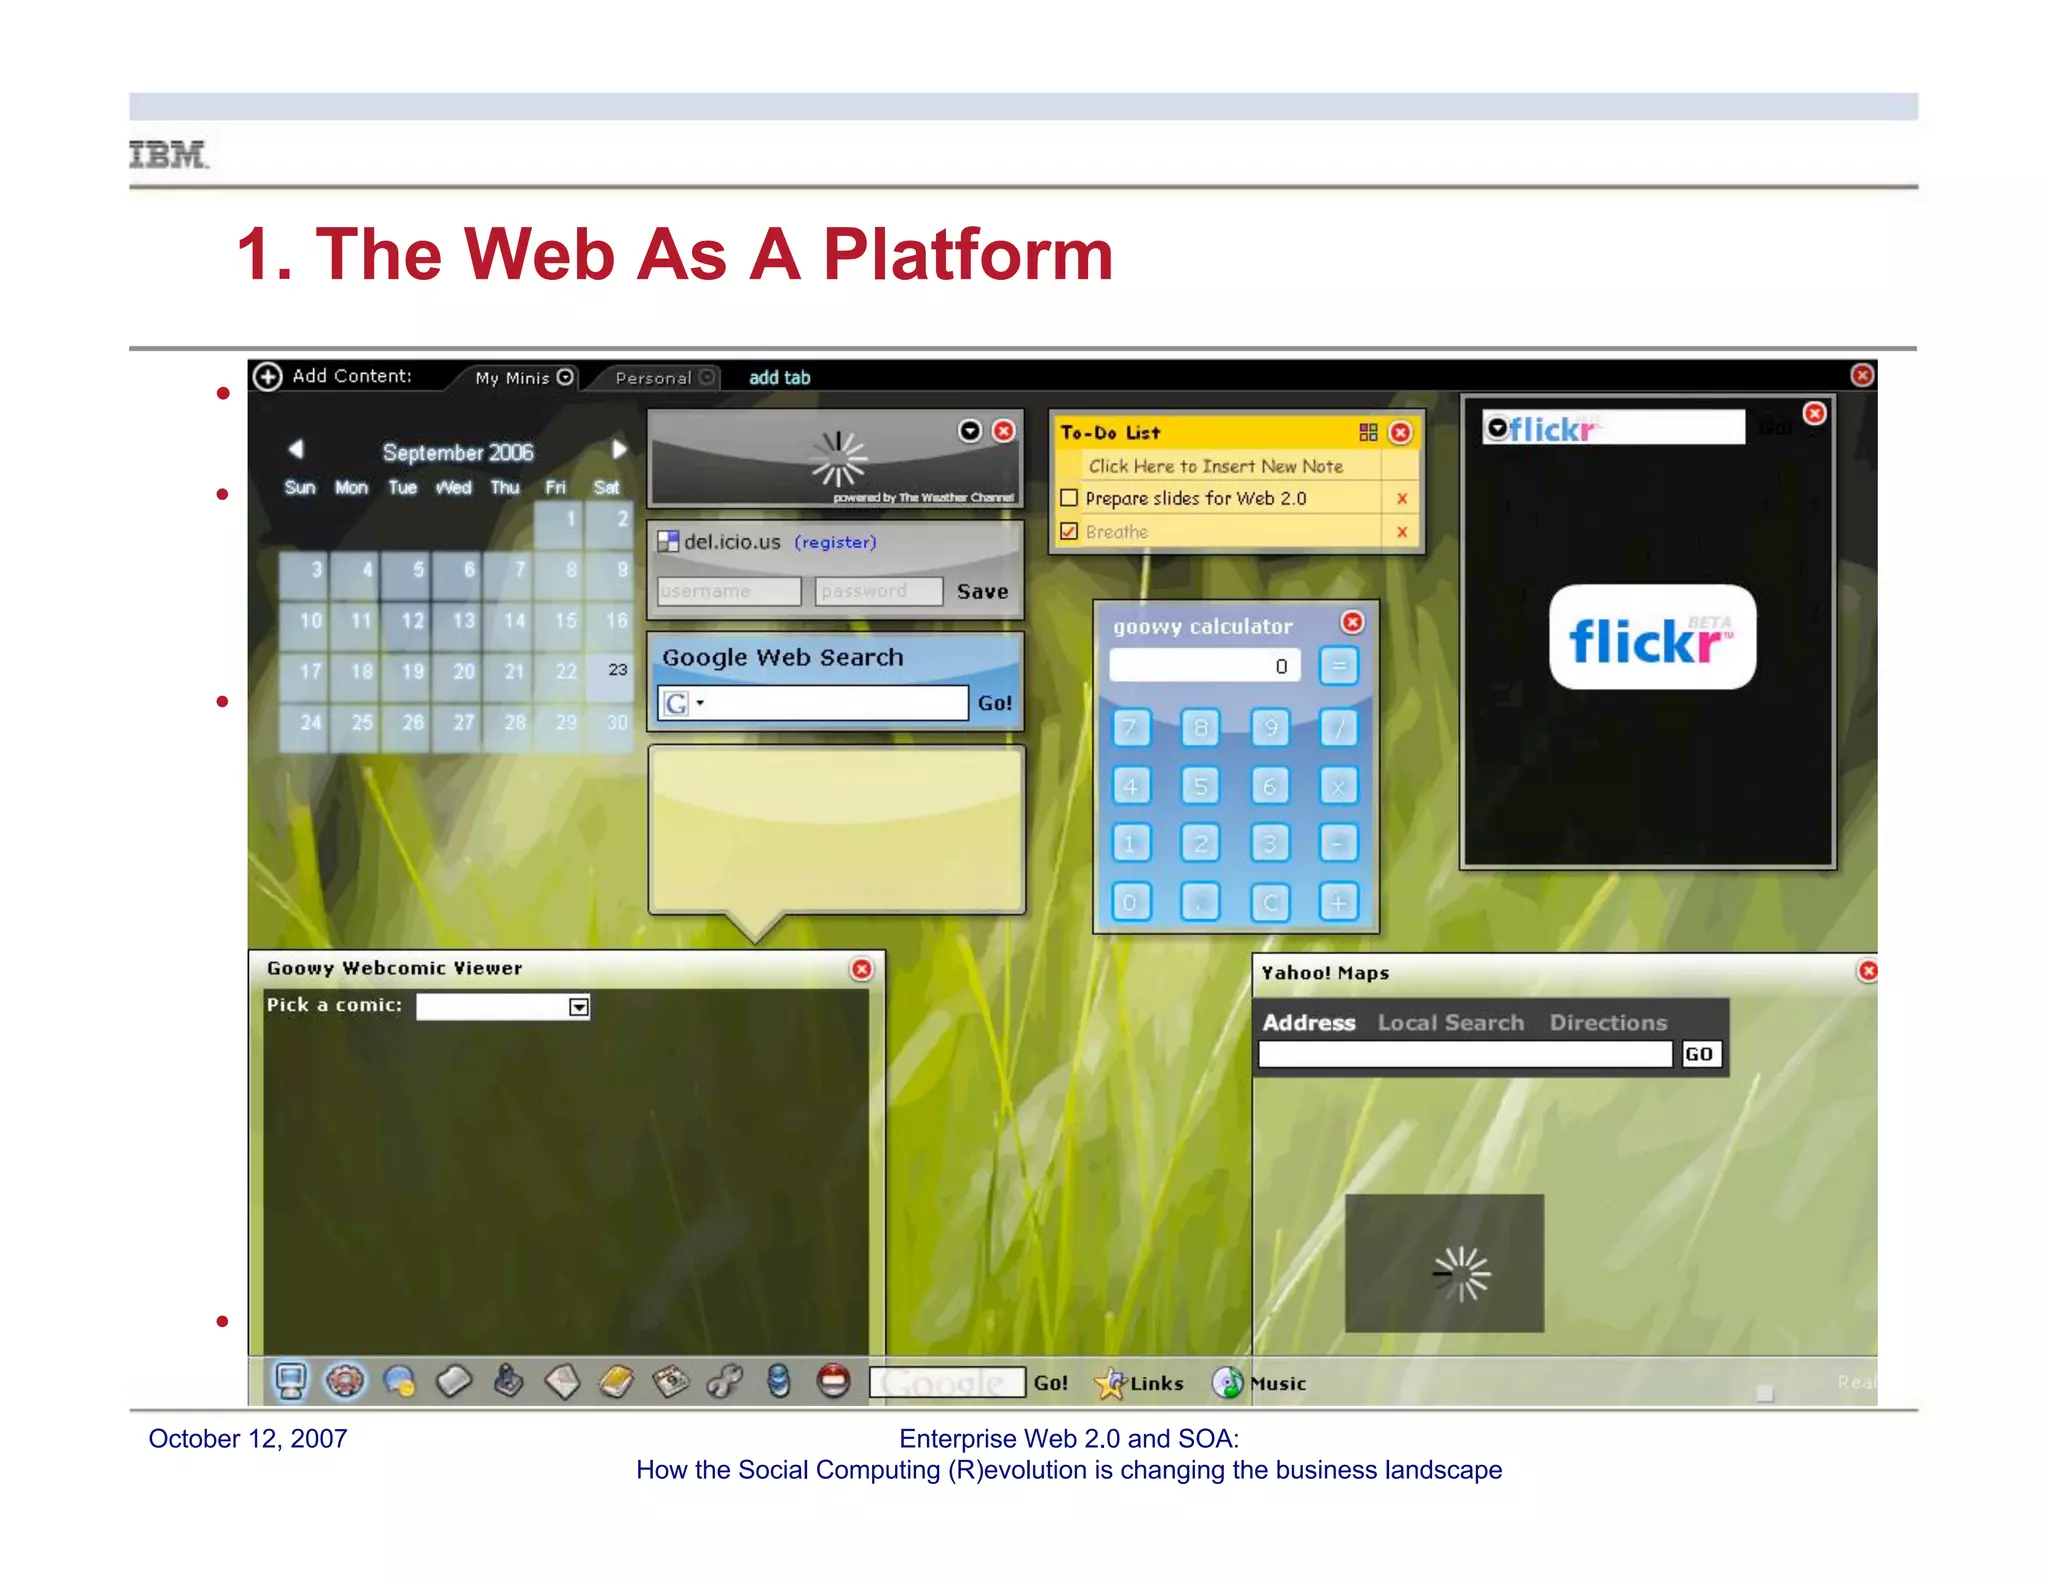This screenshot has width=2048, height=1582.
Task: Click the del.icio.us register link
Action: click(x=835, y=542)
